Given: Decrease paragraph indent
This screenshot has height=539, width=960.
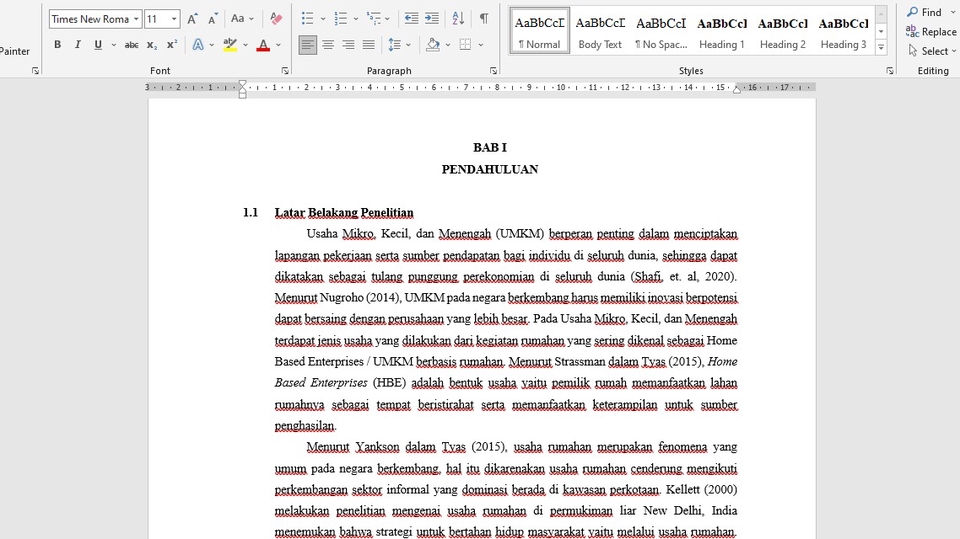Looking at the screenshot, I should pos(411,19).
